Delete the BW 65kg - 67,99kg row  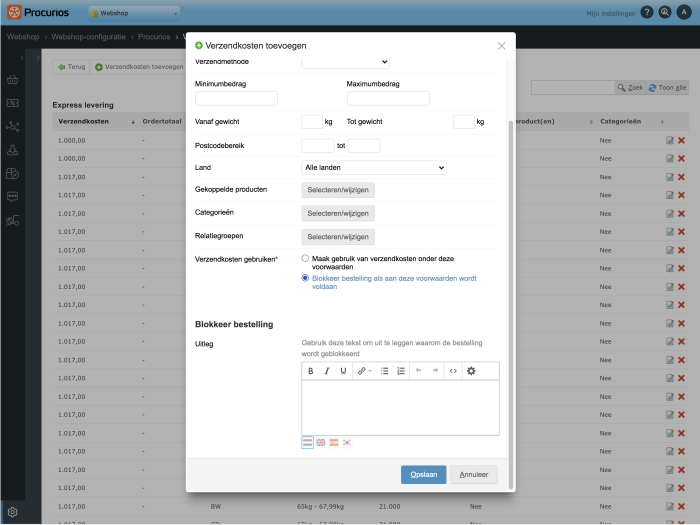tap(681, 507)
